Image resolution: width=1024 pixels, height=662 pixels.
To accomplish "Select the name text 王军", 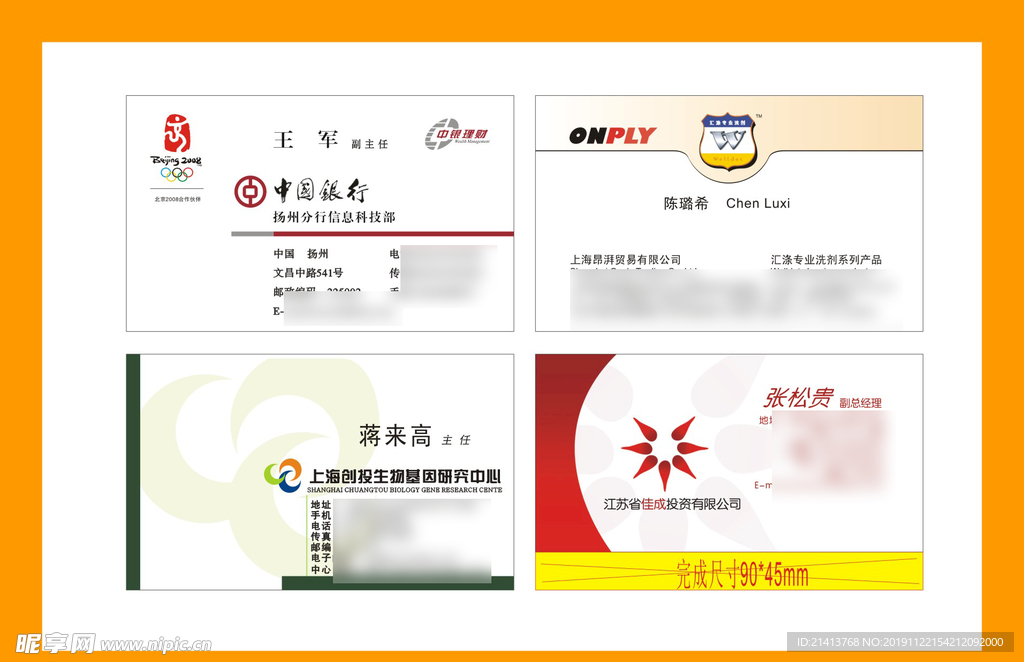I will click(x=306, y=140).
